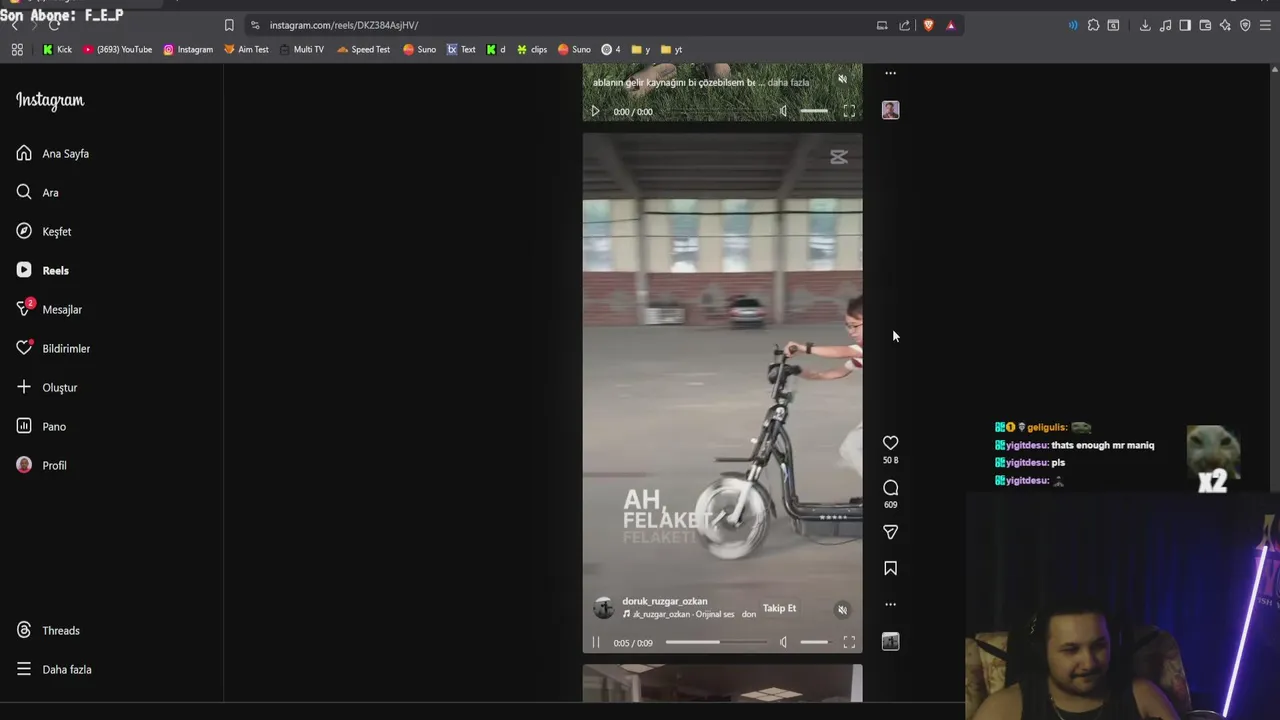The width and height of the screenshot is (1280, 720).
Task: Toggle mute in top reel control bar
Action: 783,111
